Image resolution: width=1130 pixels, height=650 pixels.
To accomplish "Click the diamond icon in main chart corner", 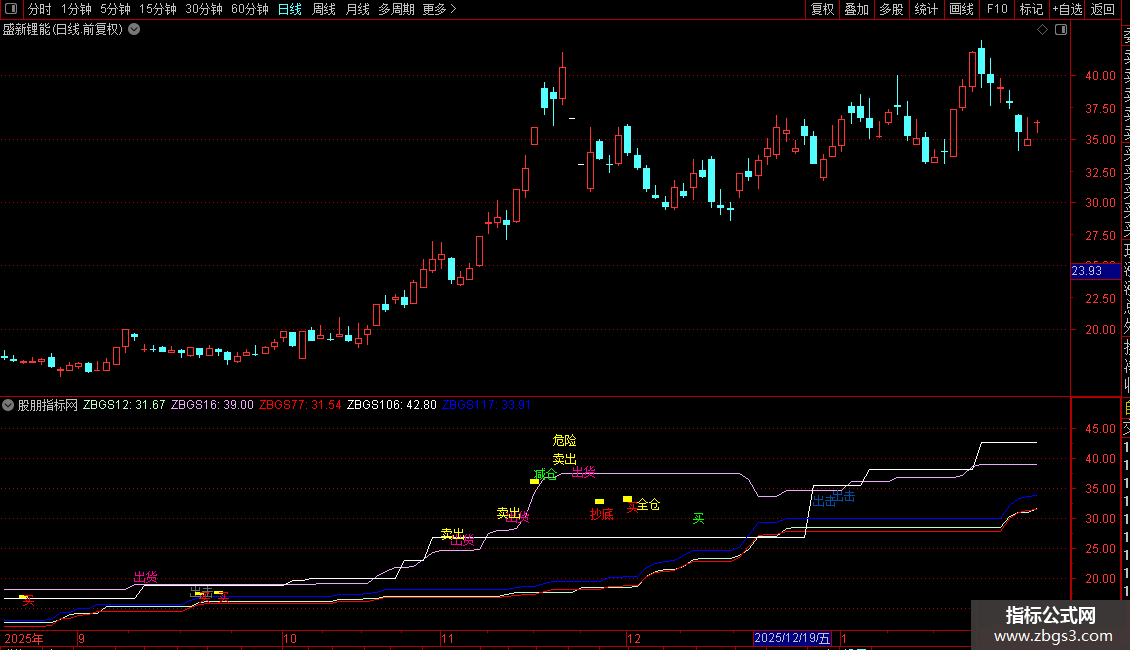I will click(x=1042, y=30).
